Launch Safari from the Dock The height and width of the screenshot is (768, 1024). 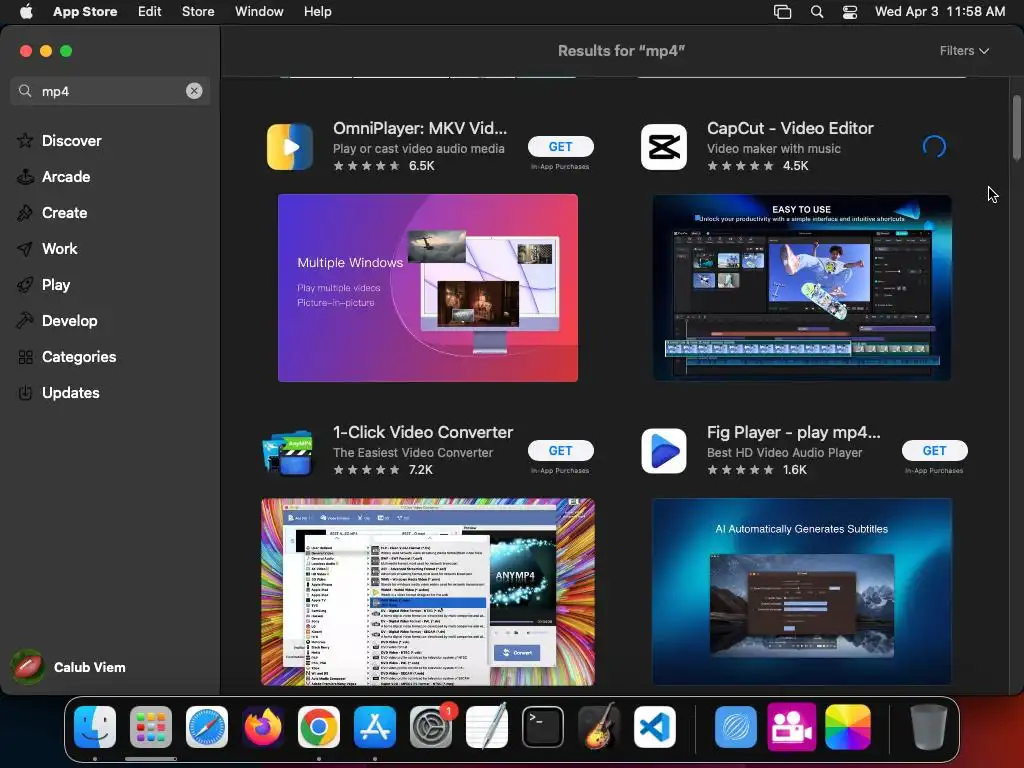[207, 727]
